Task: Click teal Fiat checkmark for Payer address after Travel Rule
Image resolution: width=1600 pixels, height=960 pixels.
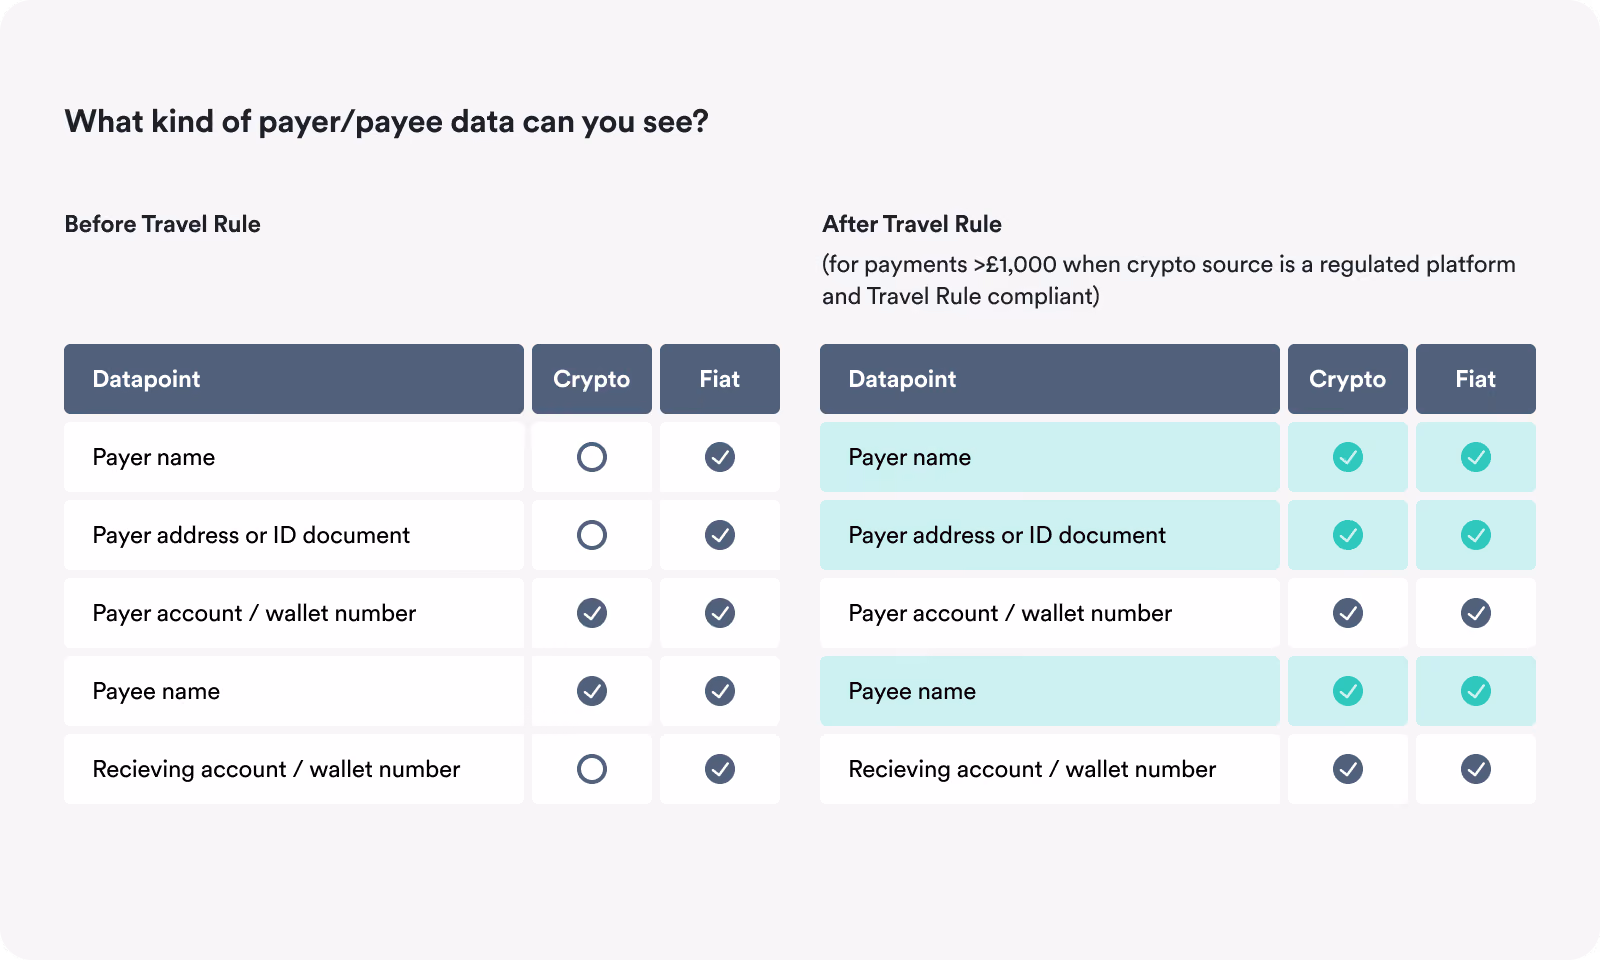Action: (x=1476, y=535)
